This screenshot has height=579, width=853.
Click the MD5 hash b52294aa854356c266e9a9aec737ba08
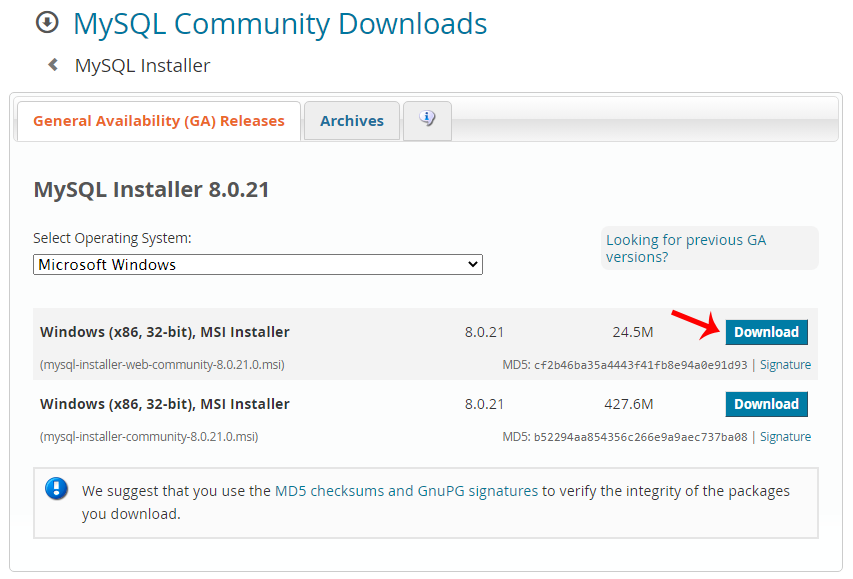640,437
